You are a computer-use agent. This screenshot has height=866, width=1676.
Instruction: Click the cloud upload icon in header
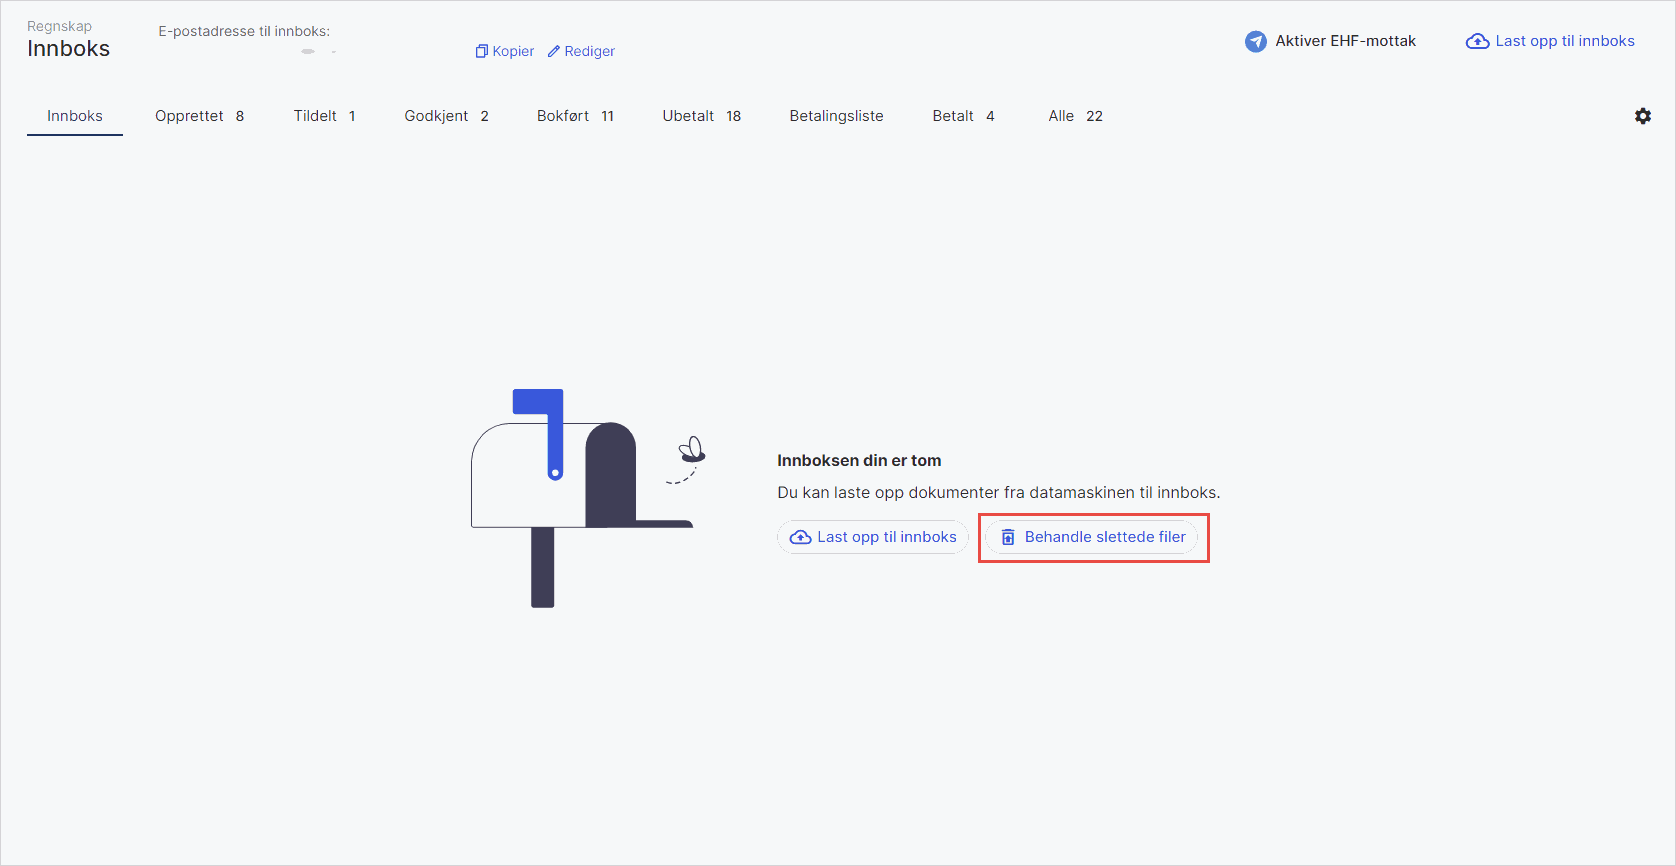(x=1477, y=41)
